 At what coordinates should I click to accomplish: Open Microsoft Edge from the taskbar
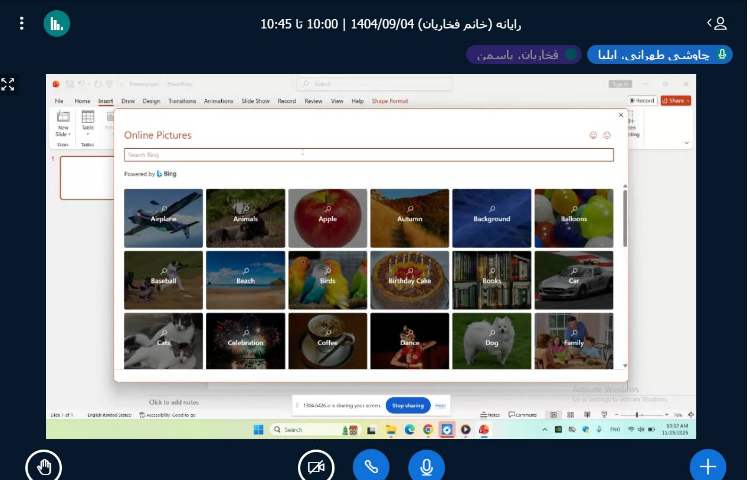pyautogui.click(x=409, y=429)
